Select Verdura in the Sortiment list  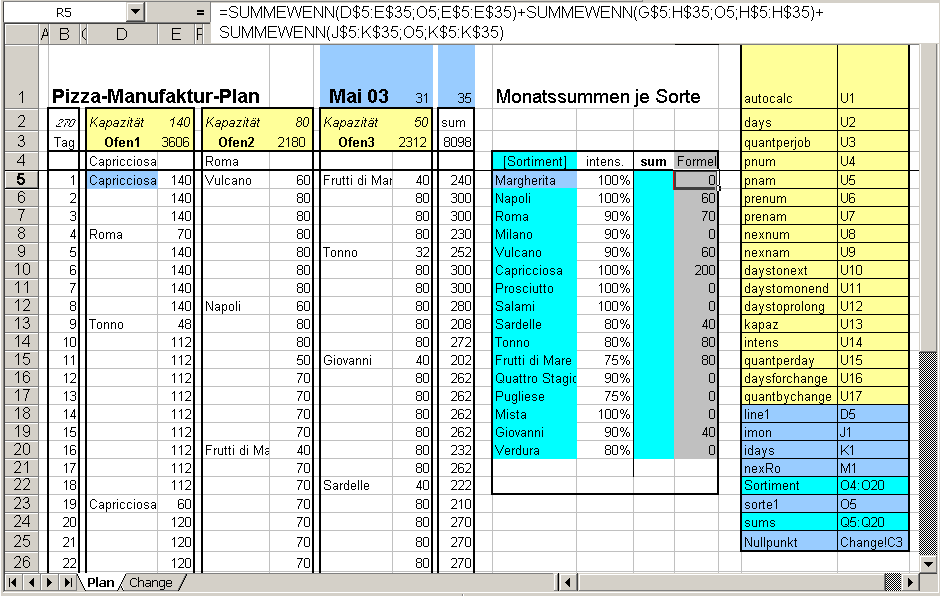click(535, 450)
